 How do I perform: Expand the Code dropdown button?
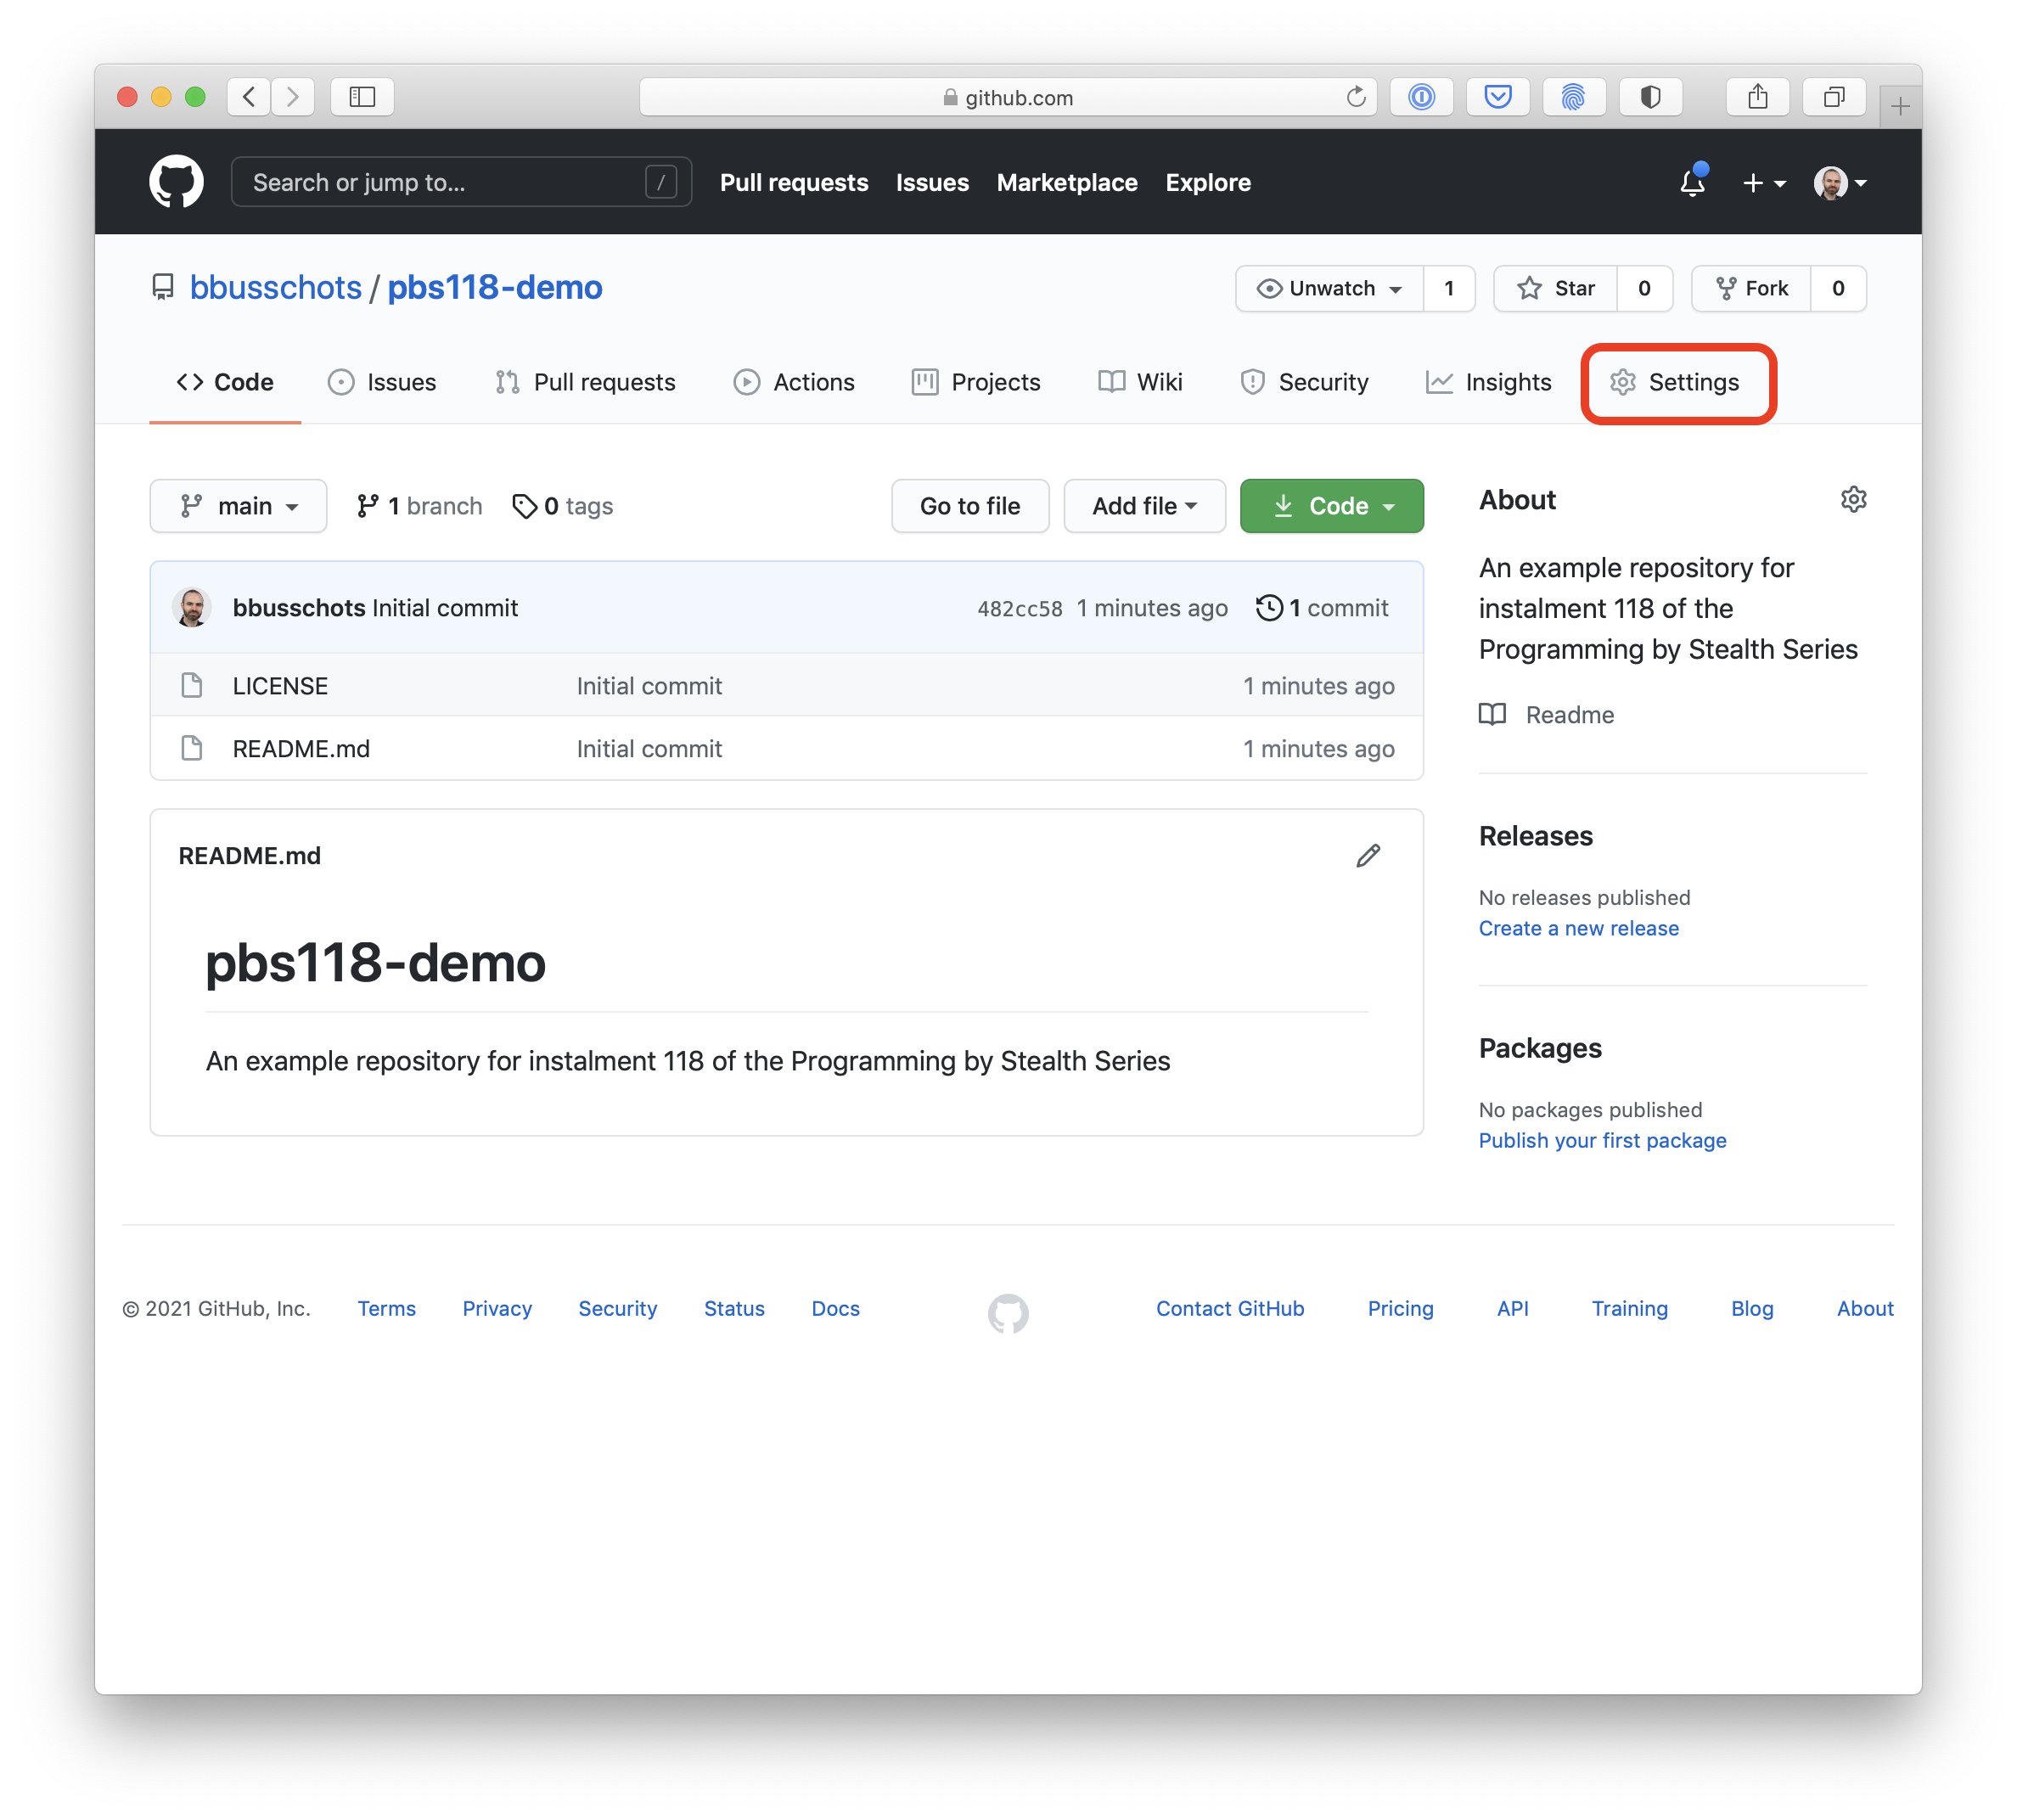pyautogui.click(x=1332, y=504)
